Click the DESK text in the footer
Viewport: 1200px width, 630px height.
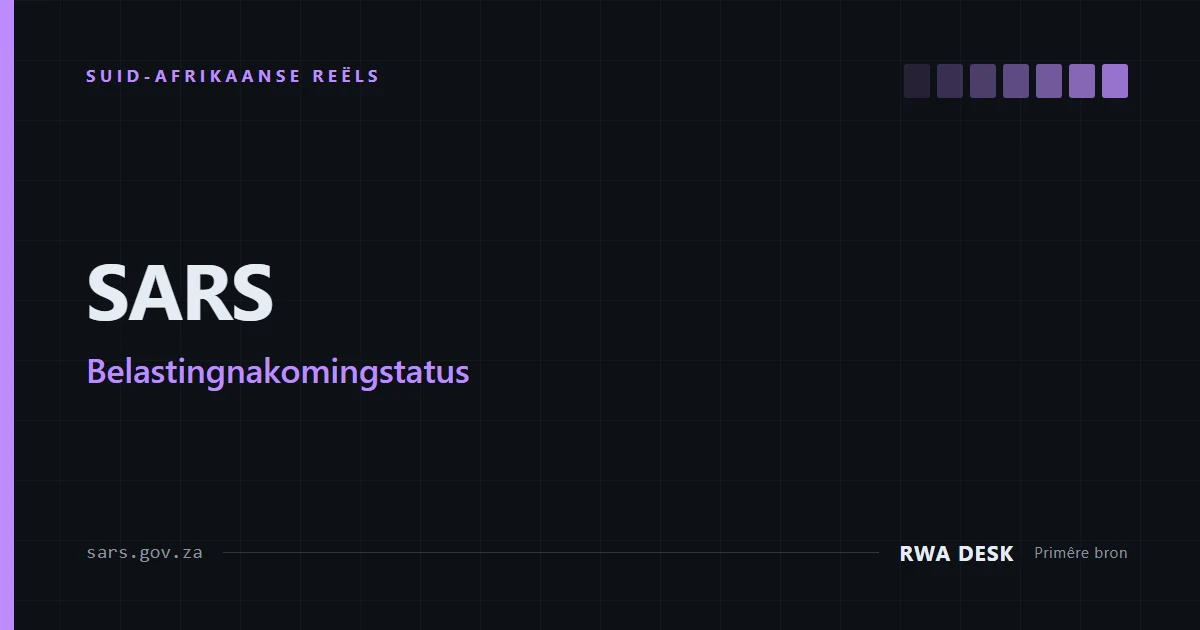[x=985, y=553]
